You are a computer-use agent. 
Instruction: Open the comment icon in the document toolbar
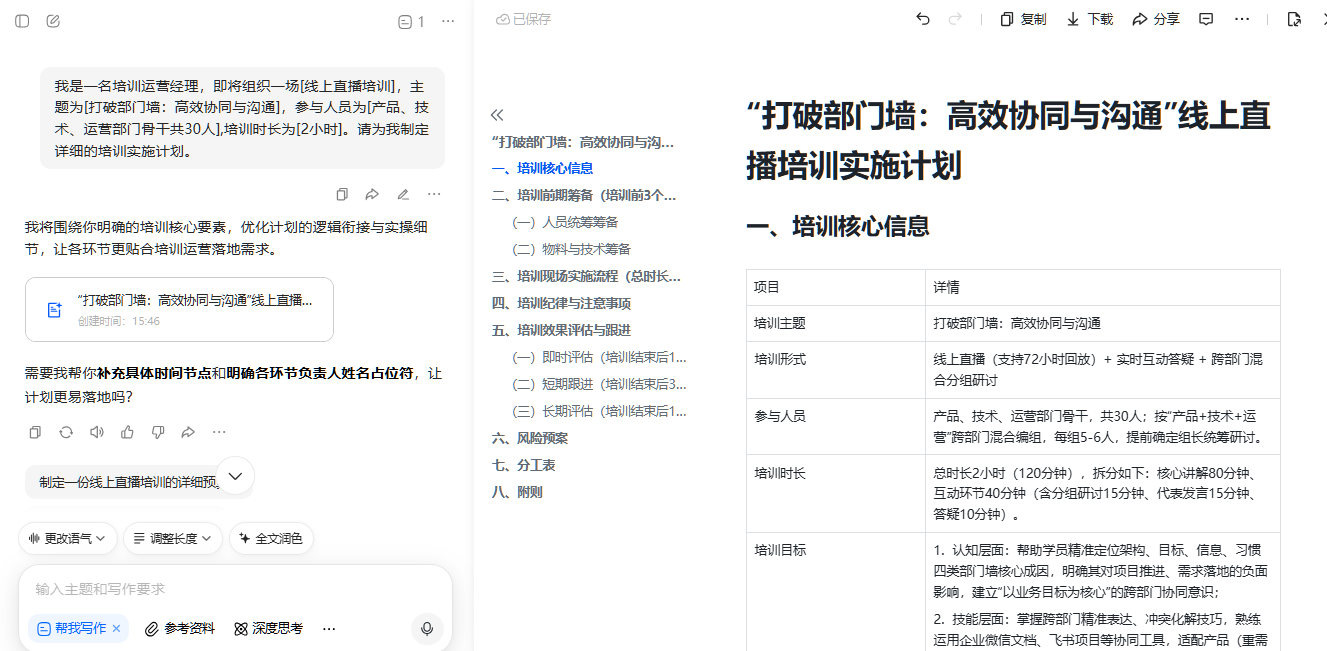tap(1206, 19)
